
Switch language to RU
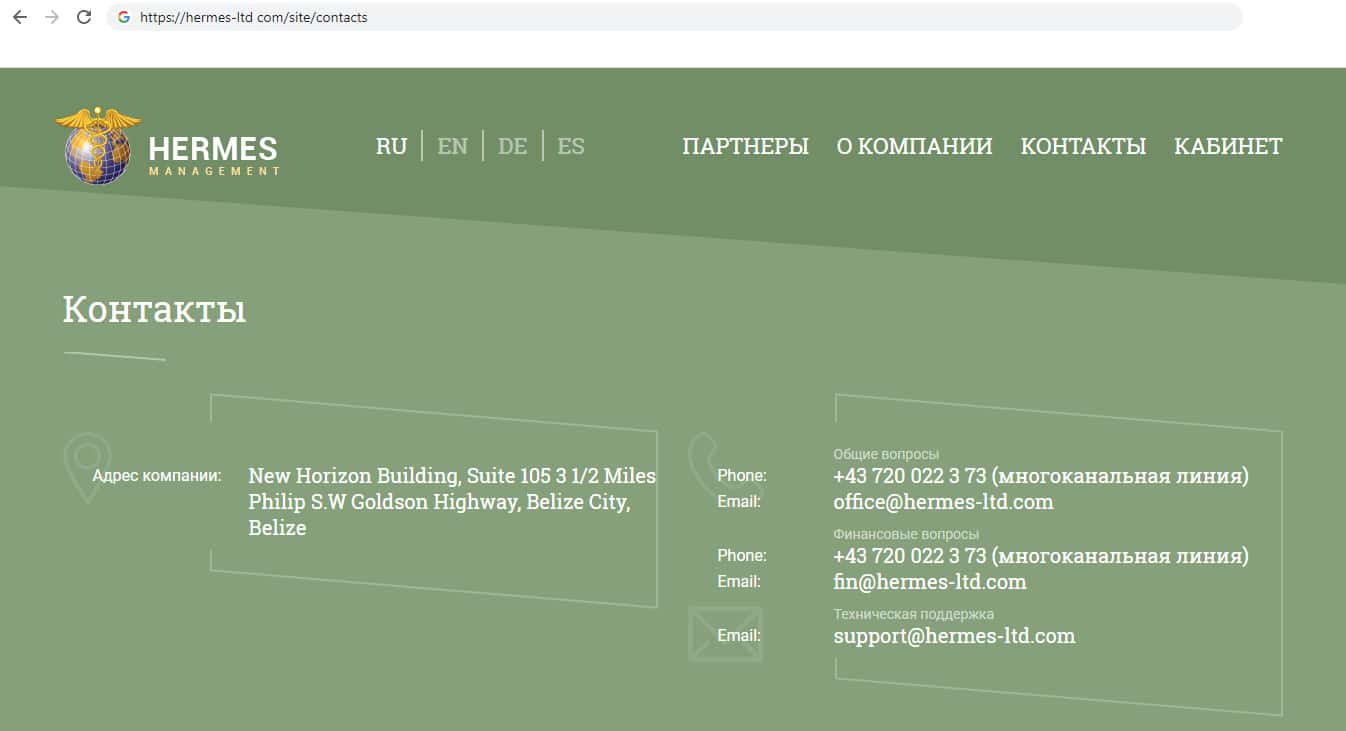click(391, 146)
